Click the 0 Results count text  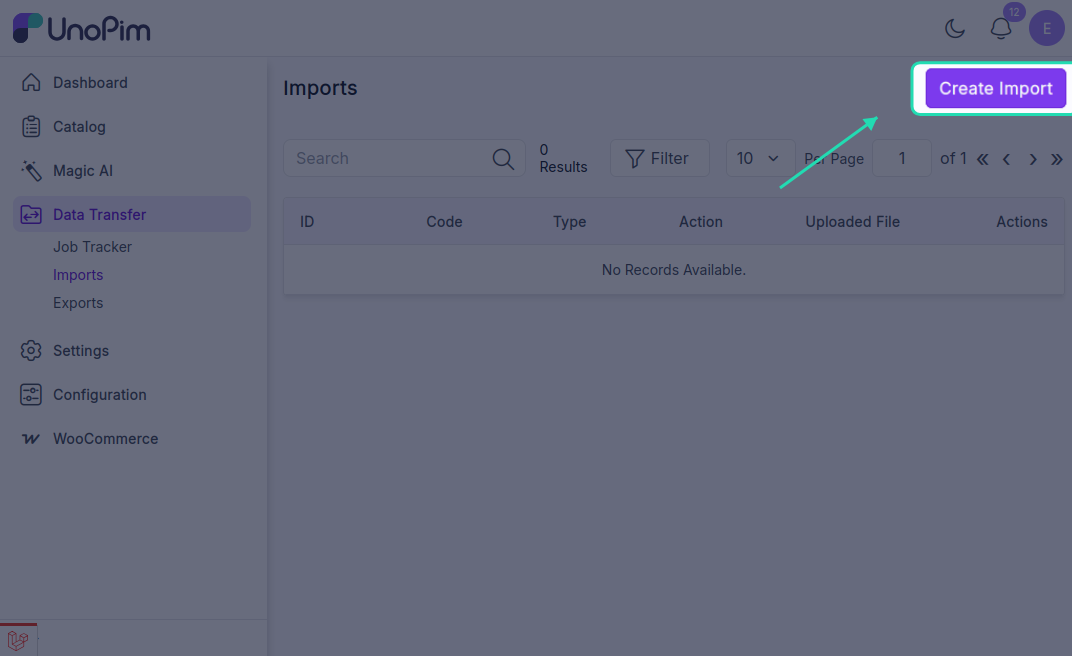[563, 158]
